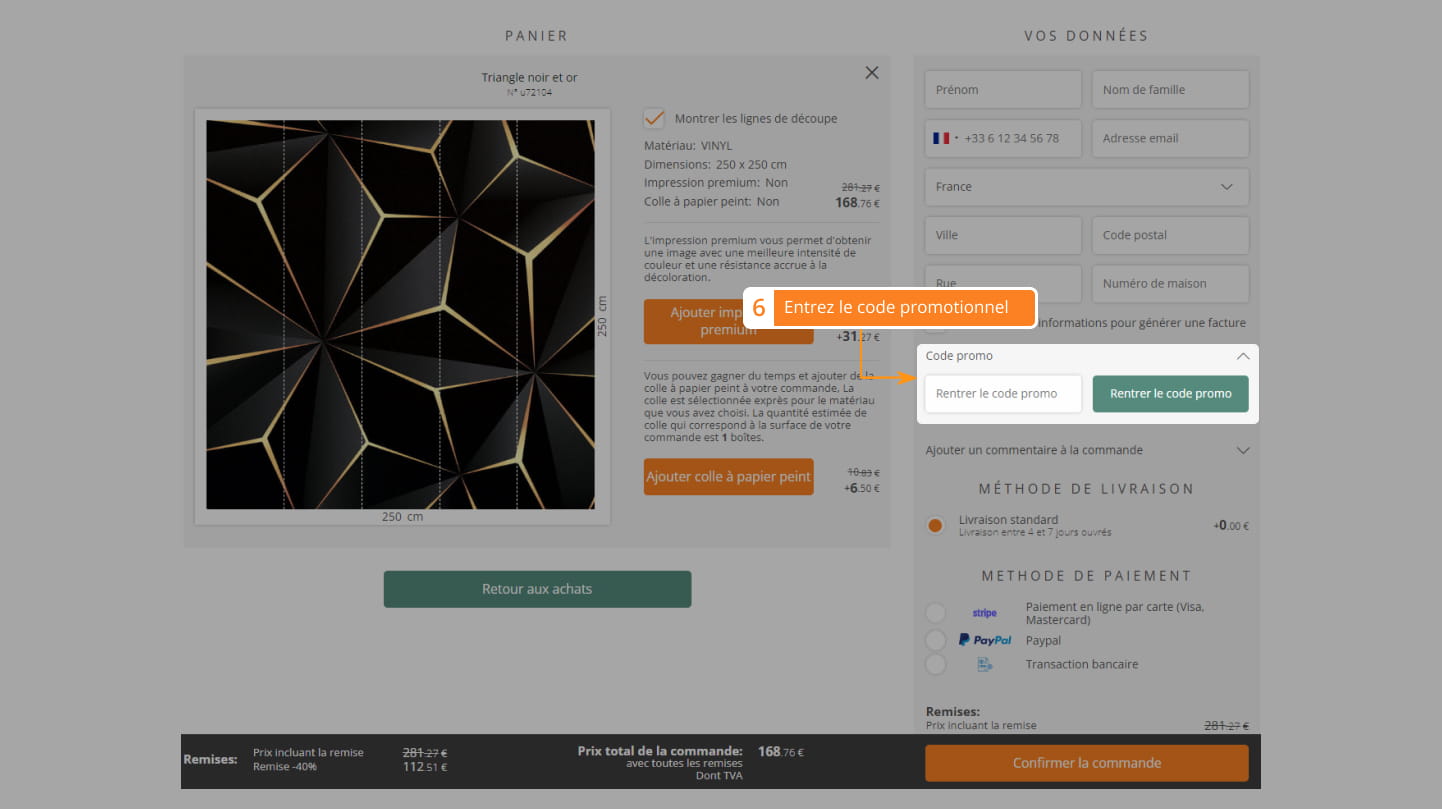Click 'Retour aux achats' button

point(537,589)
